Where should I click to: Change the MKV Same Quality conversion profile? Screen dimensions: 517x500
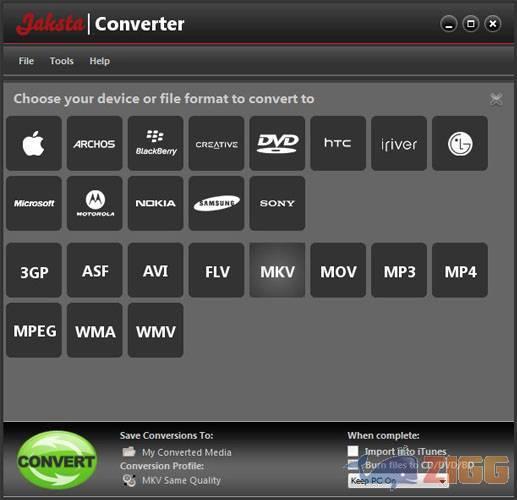click(181, 480)
